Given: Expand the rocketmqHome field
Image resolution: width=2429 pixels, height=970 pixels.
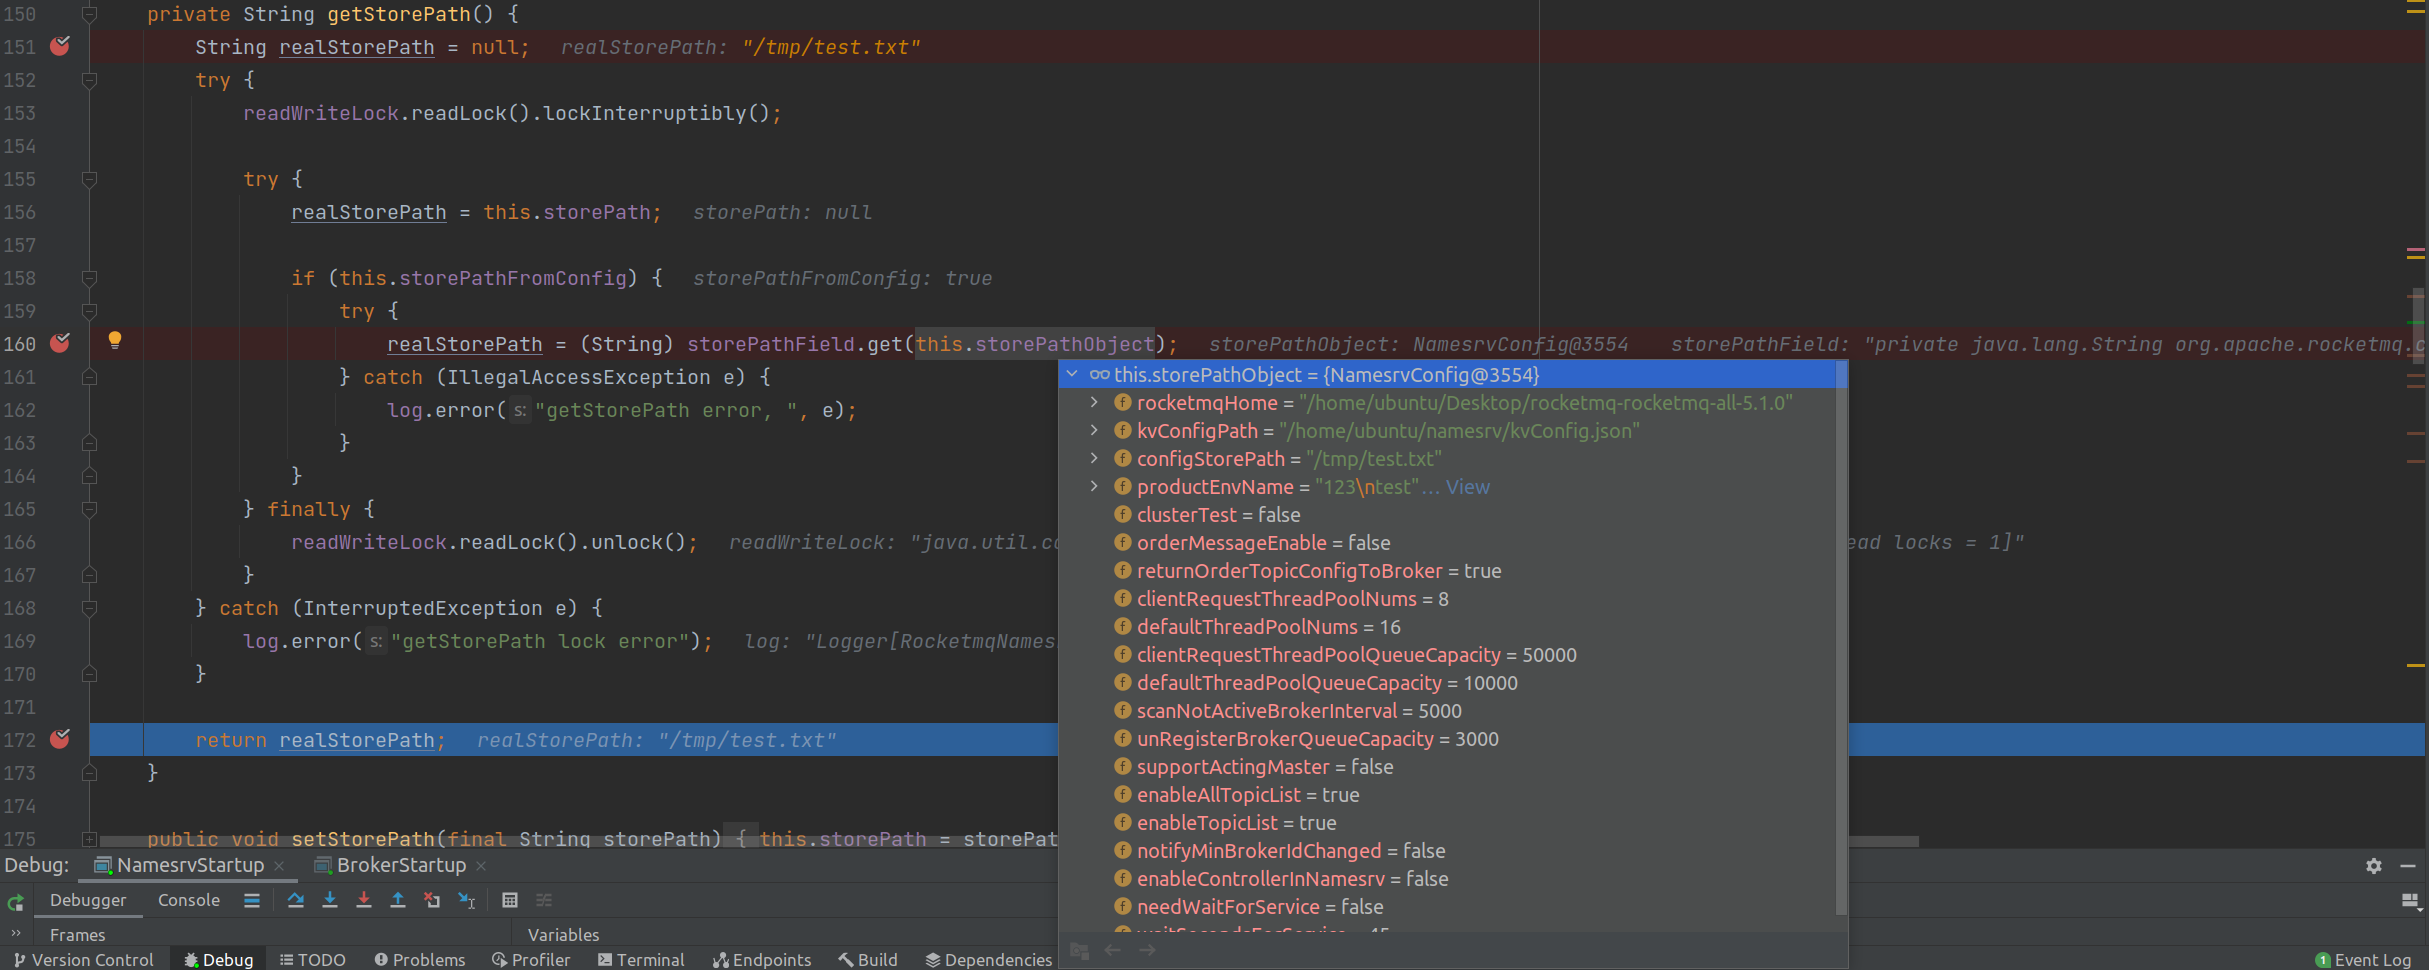Looking at the screenshot, I should coord(1092,403).
